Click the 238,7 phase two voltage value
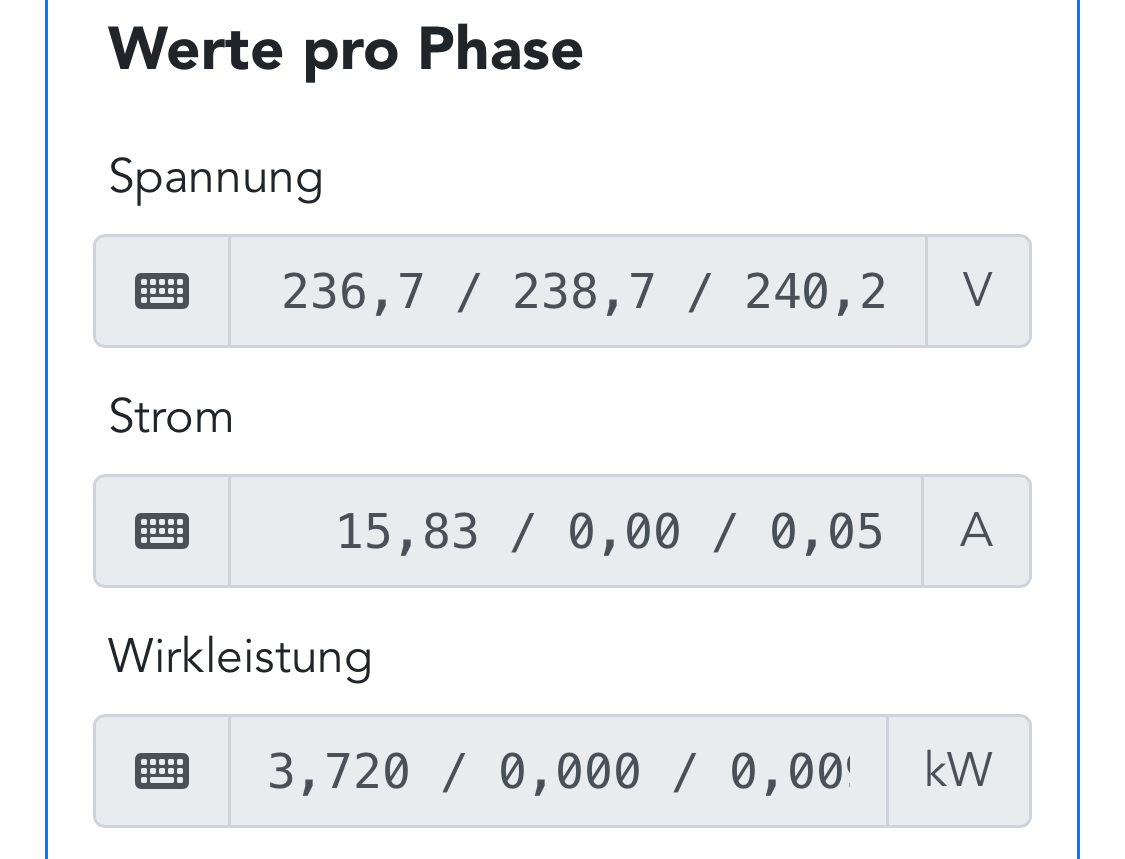Image resolution: width=1125 pixels, height=859 pixels. [584, 293]
